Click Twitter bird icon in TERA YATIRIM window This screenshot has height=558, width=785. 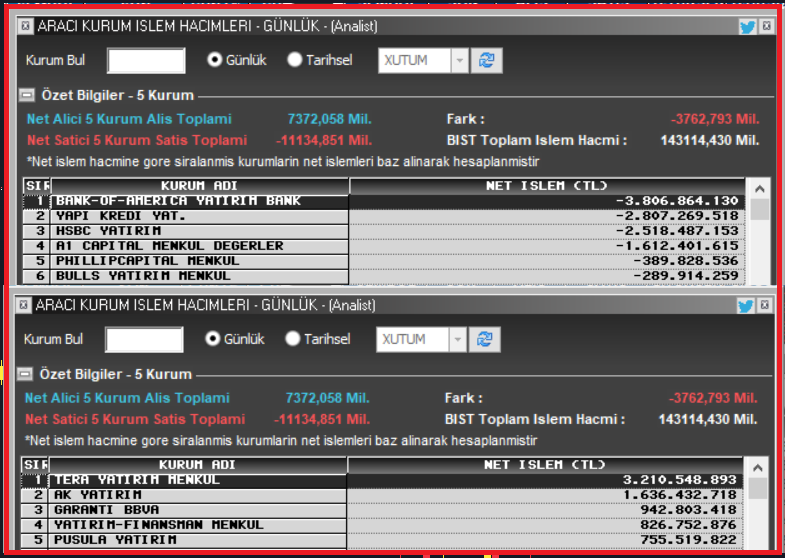(x=745, y=305)
